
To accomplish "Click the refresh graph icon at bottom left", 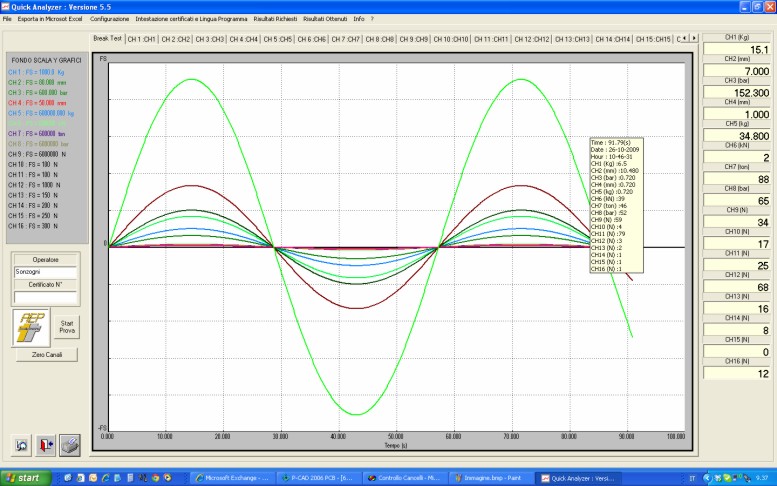I will tap(20, 443).
